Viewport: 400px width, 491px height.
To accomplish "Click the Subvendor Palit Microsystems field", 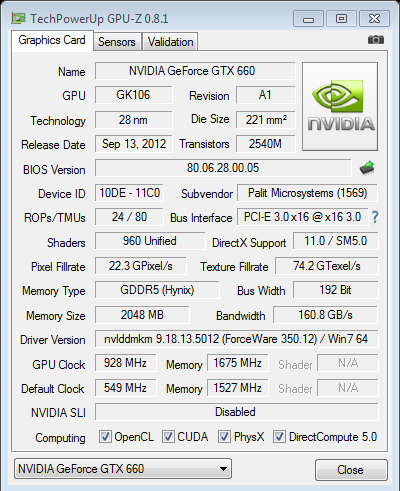I will tap(307, 193).
